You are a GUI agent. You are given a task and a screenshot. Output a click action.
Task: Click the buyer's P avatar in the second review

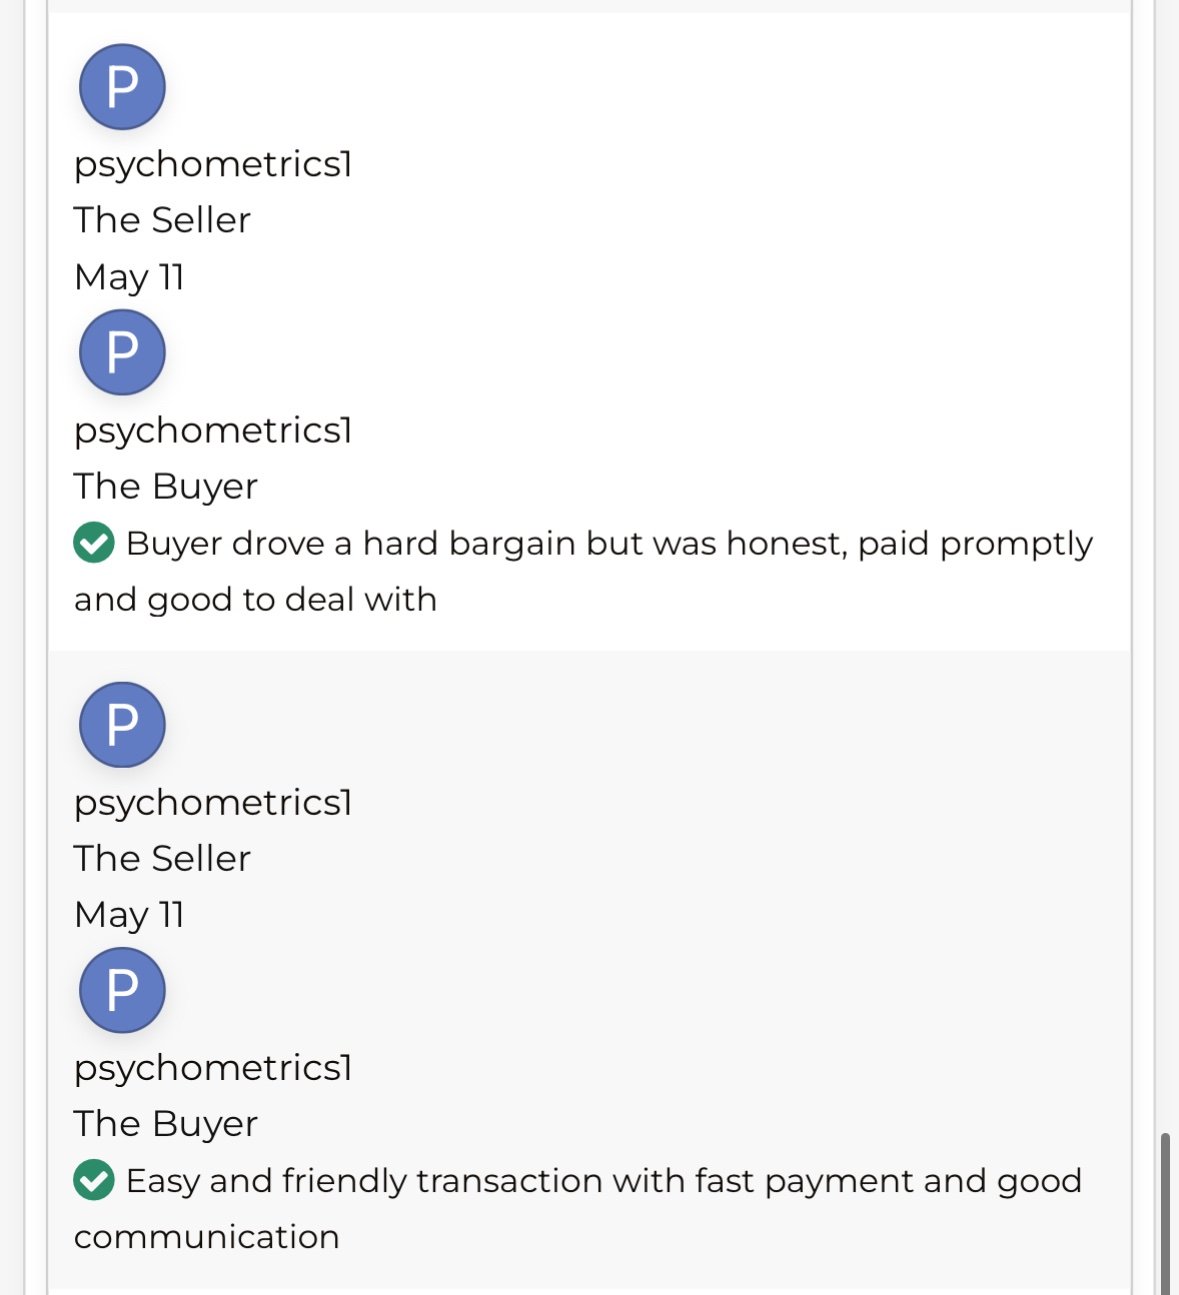pyautogui.click(x=122, y=990)
